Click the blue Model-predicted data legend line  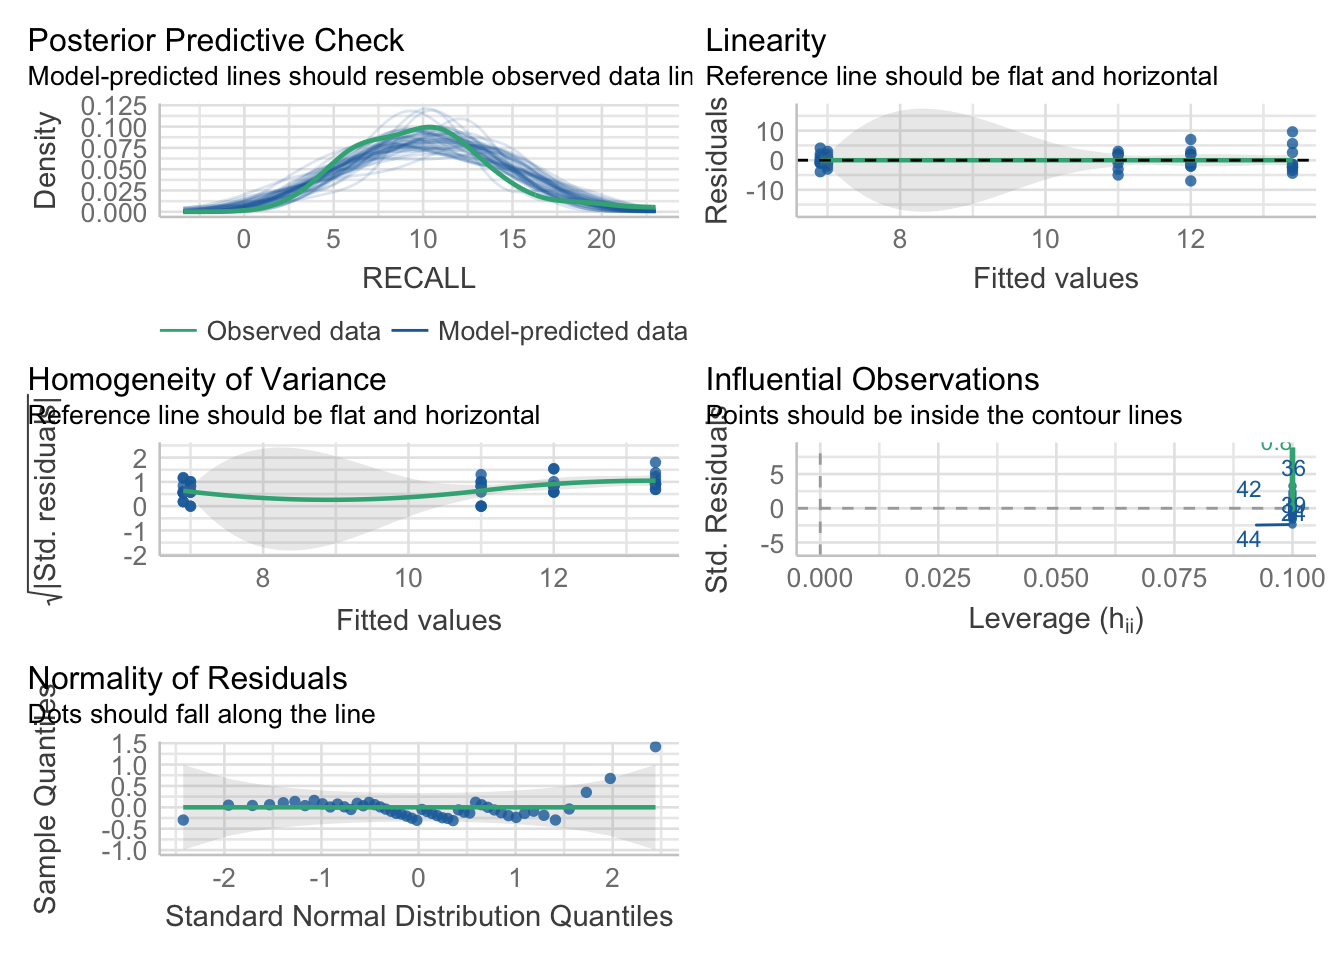[409, 332]
